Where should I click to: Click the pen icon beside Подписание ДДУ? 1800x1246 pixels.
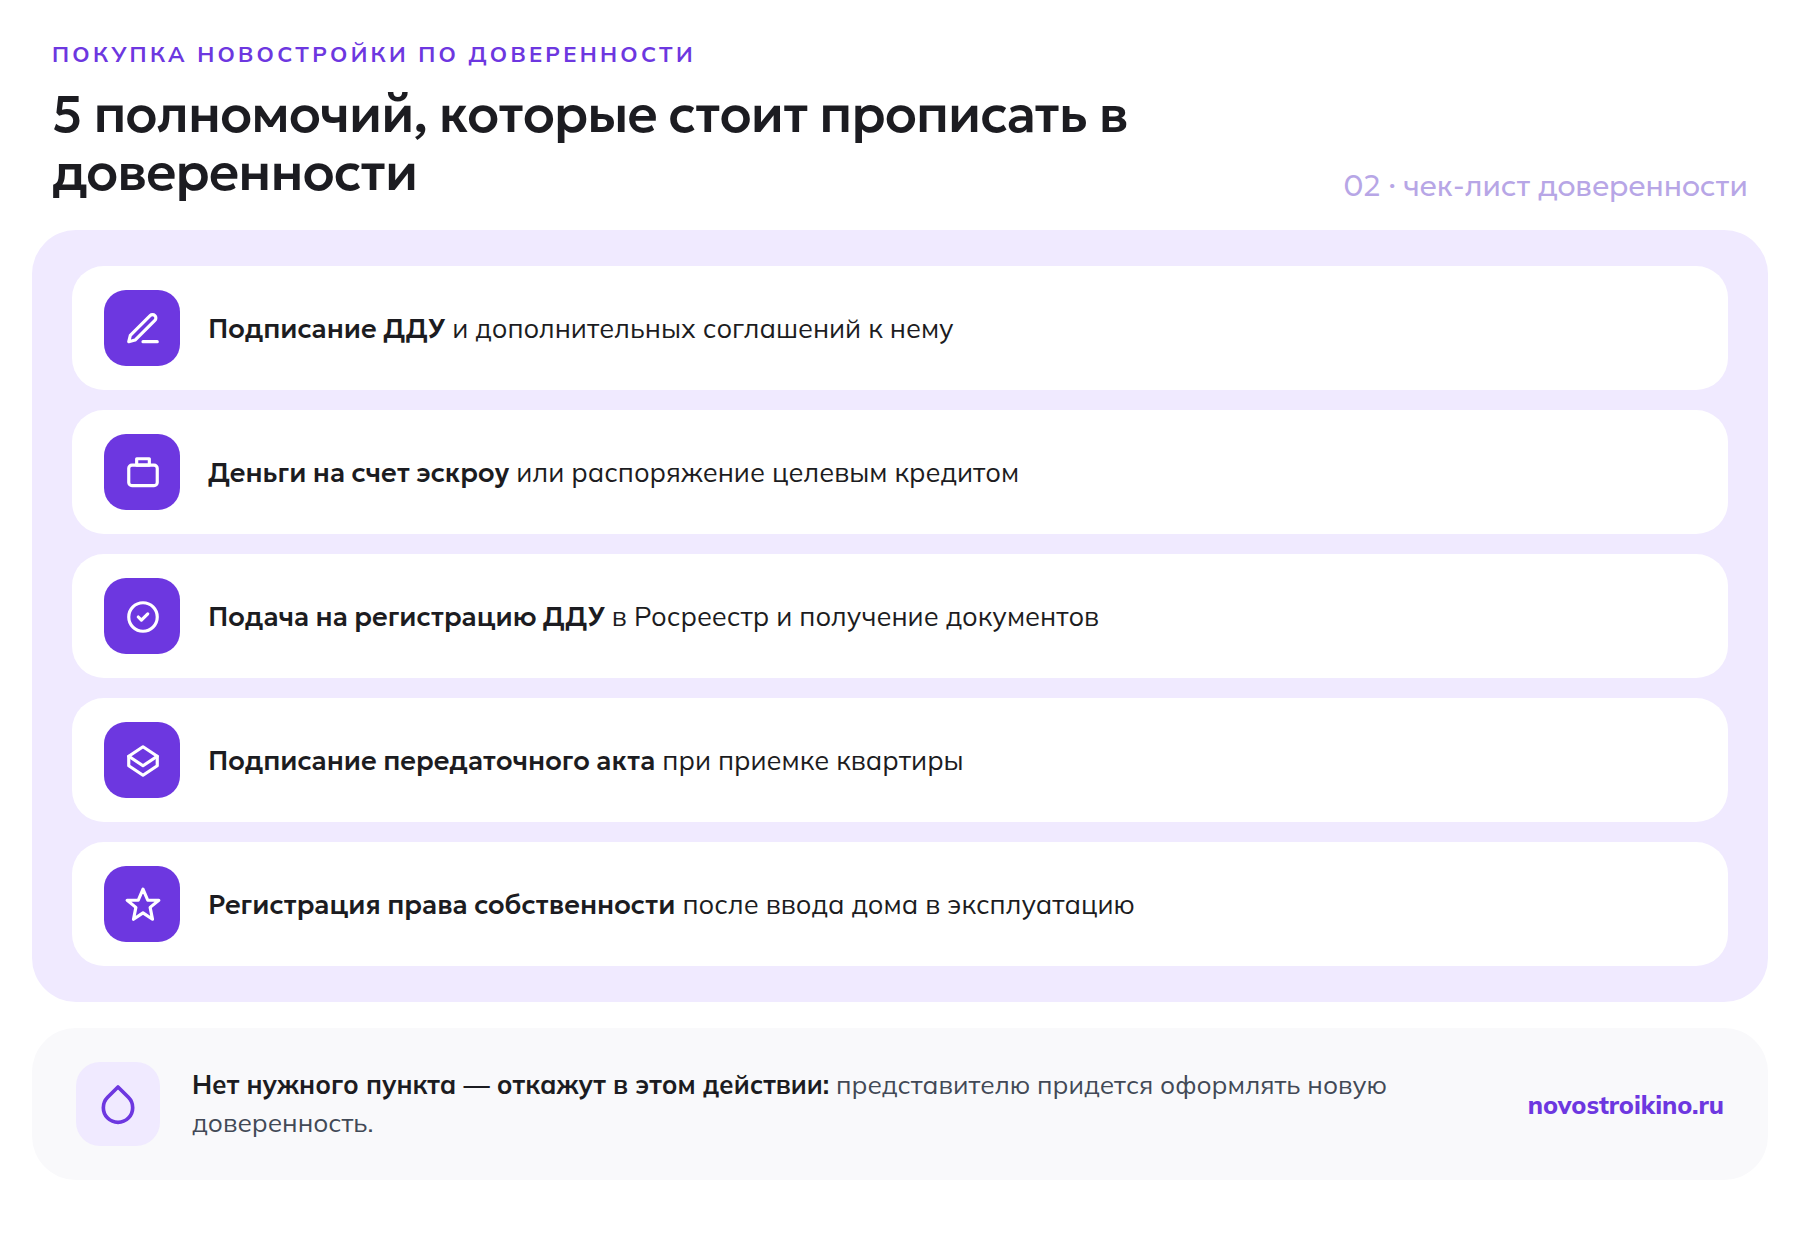[142, 328]
